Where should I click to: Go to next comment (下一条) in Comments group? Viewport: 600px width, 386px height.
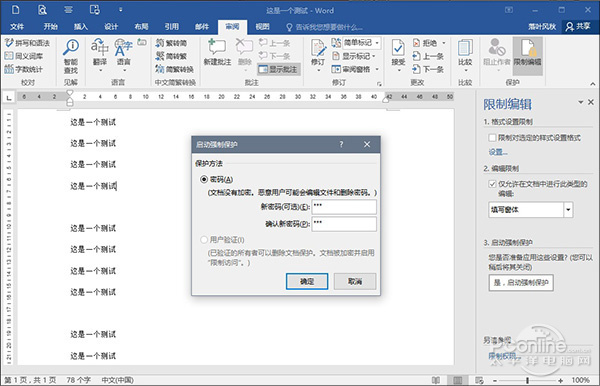(x=274, y=56)
